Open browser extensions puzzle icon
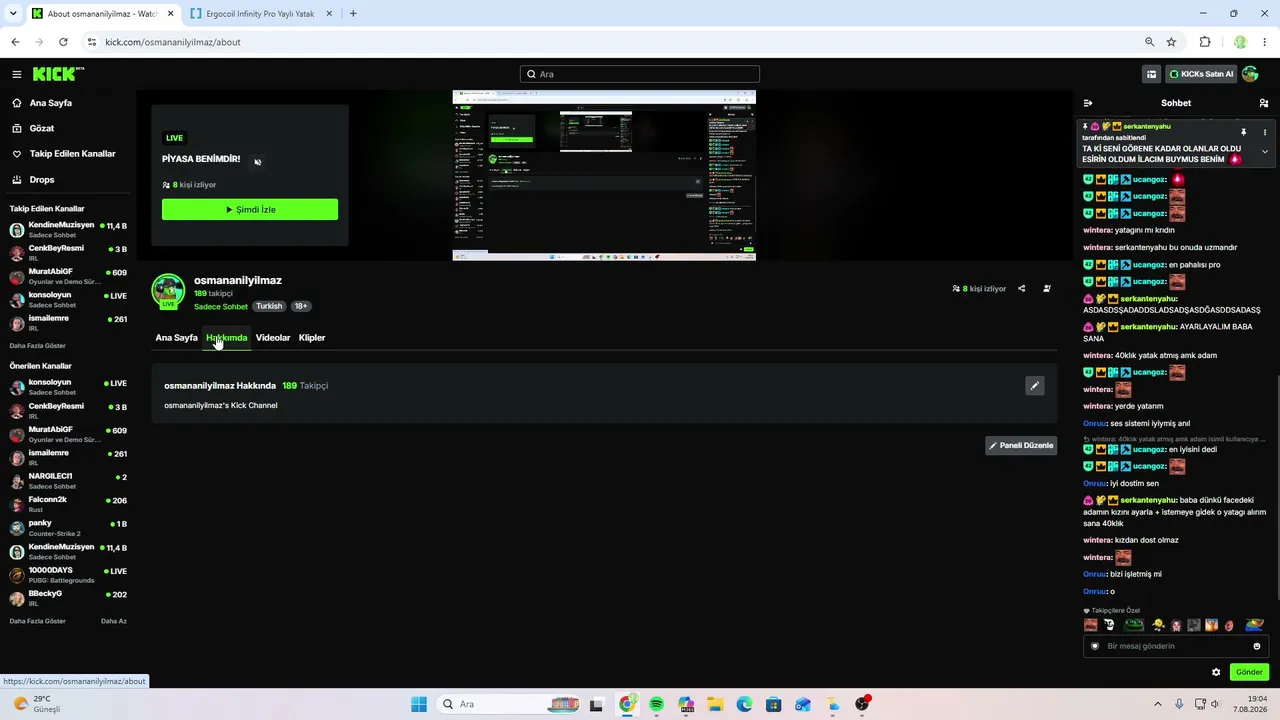The width and height of the screenshot is (1280, 720). 1205,42
